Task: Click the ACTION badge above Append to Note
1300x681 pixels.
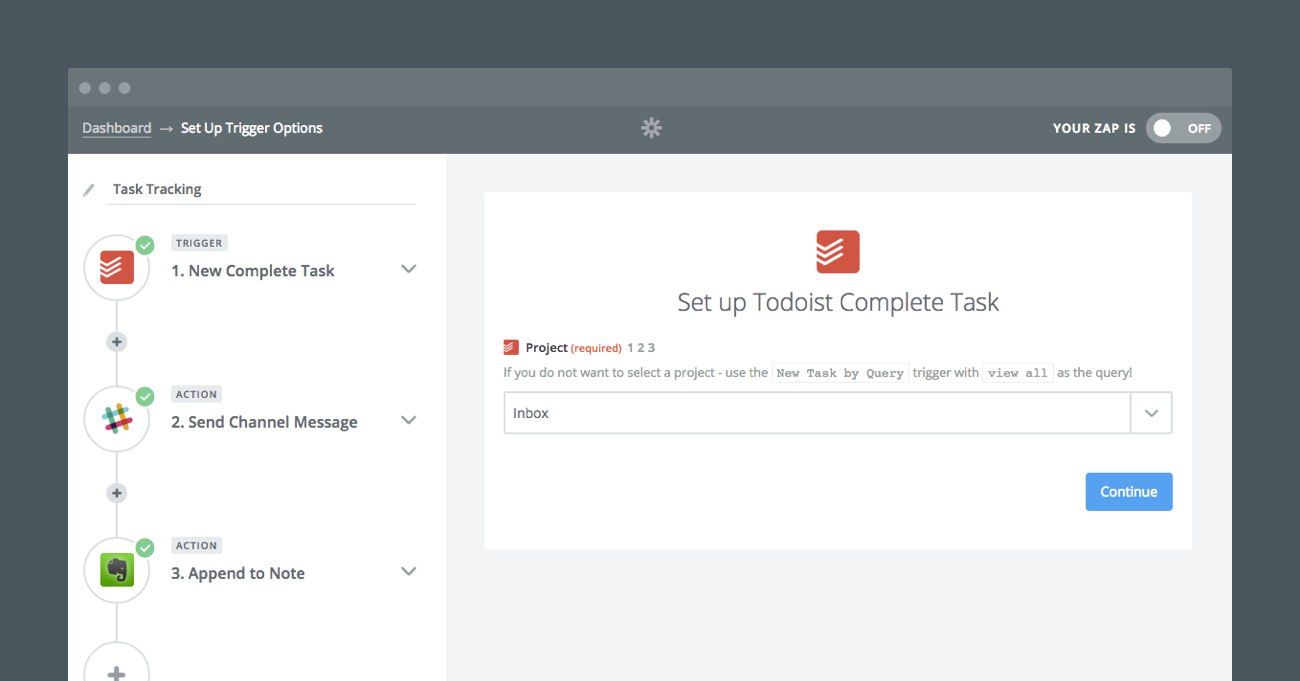Action: click(x=196, y=545)
